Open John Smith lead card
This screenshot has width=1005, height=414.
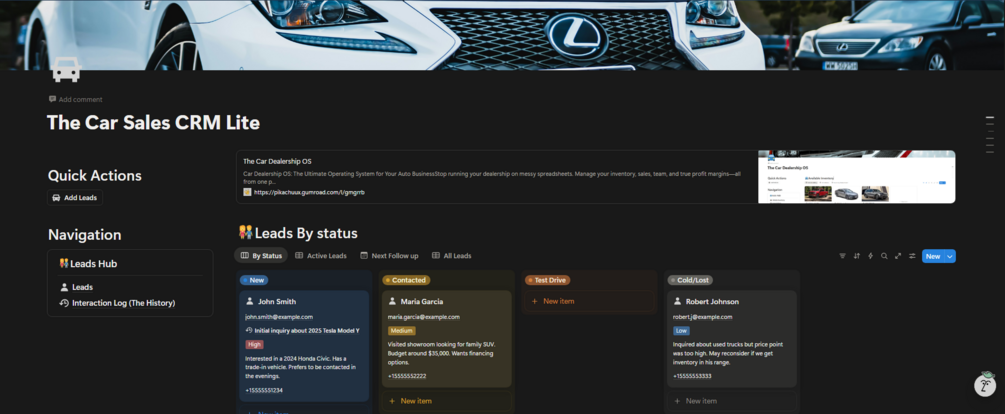click(x=304, y=346)
